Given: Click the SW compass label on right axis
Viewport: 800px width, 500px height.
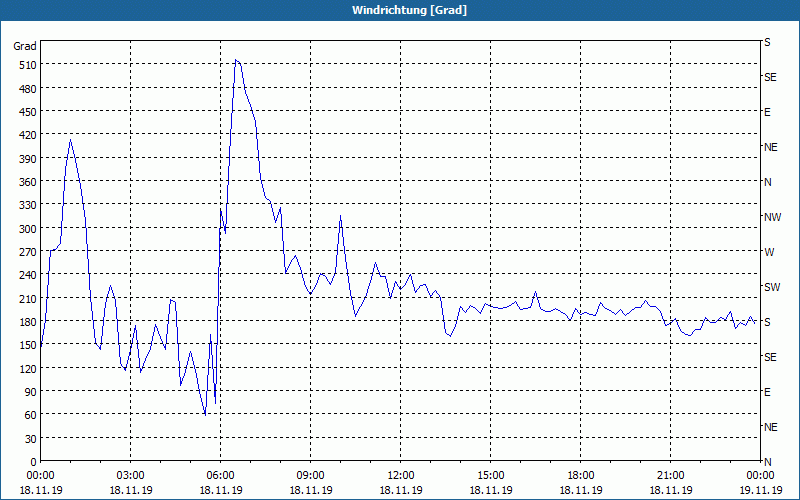Looking at the screenshot, I should tap(771, 287).
